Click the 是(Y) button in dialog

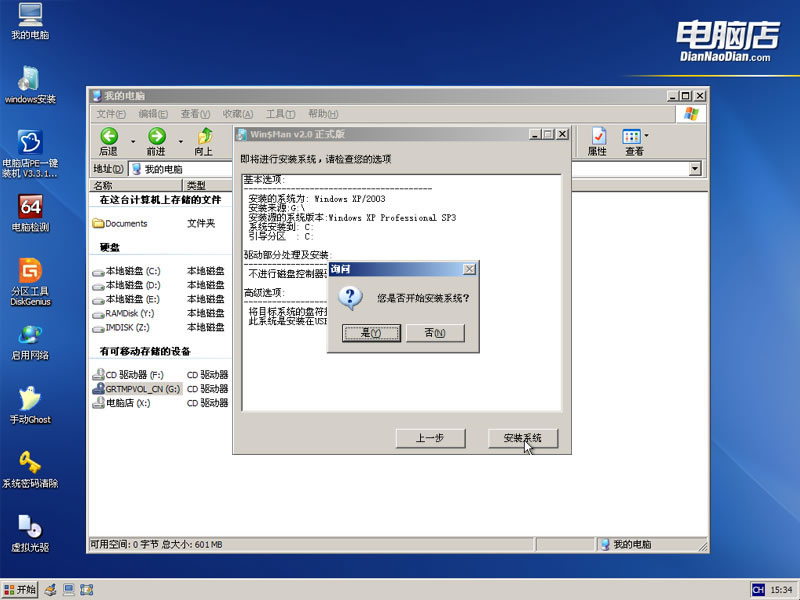[x=371, y=333]
